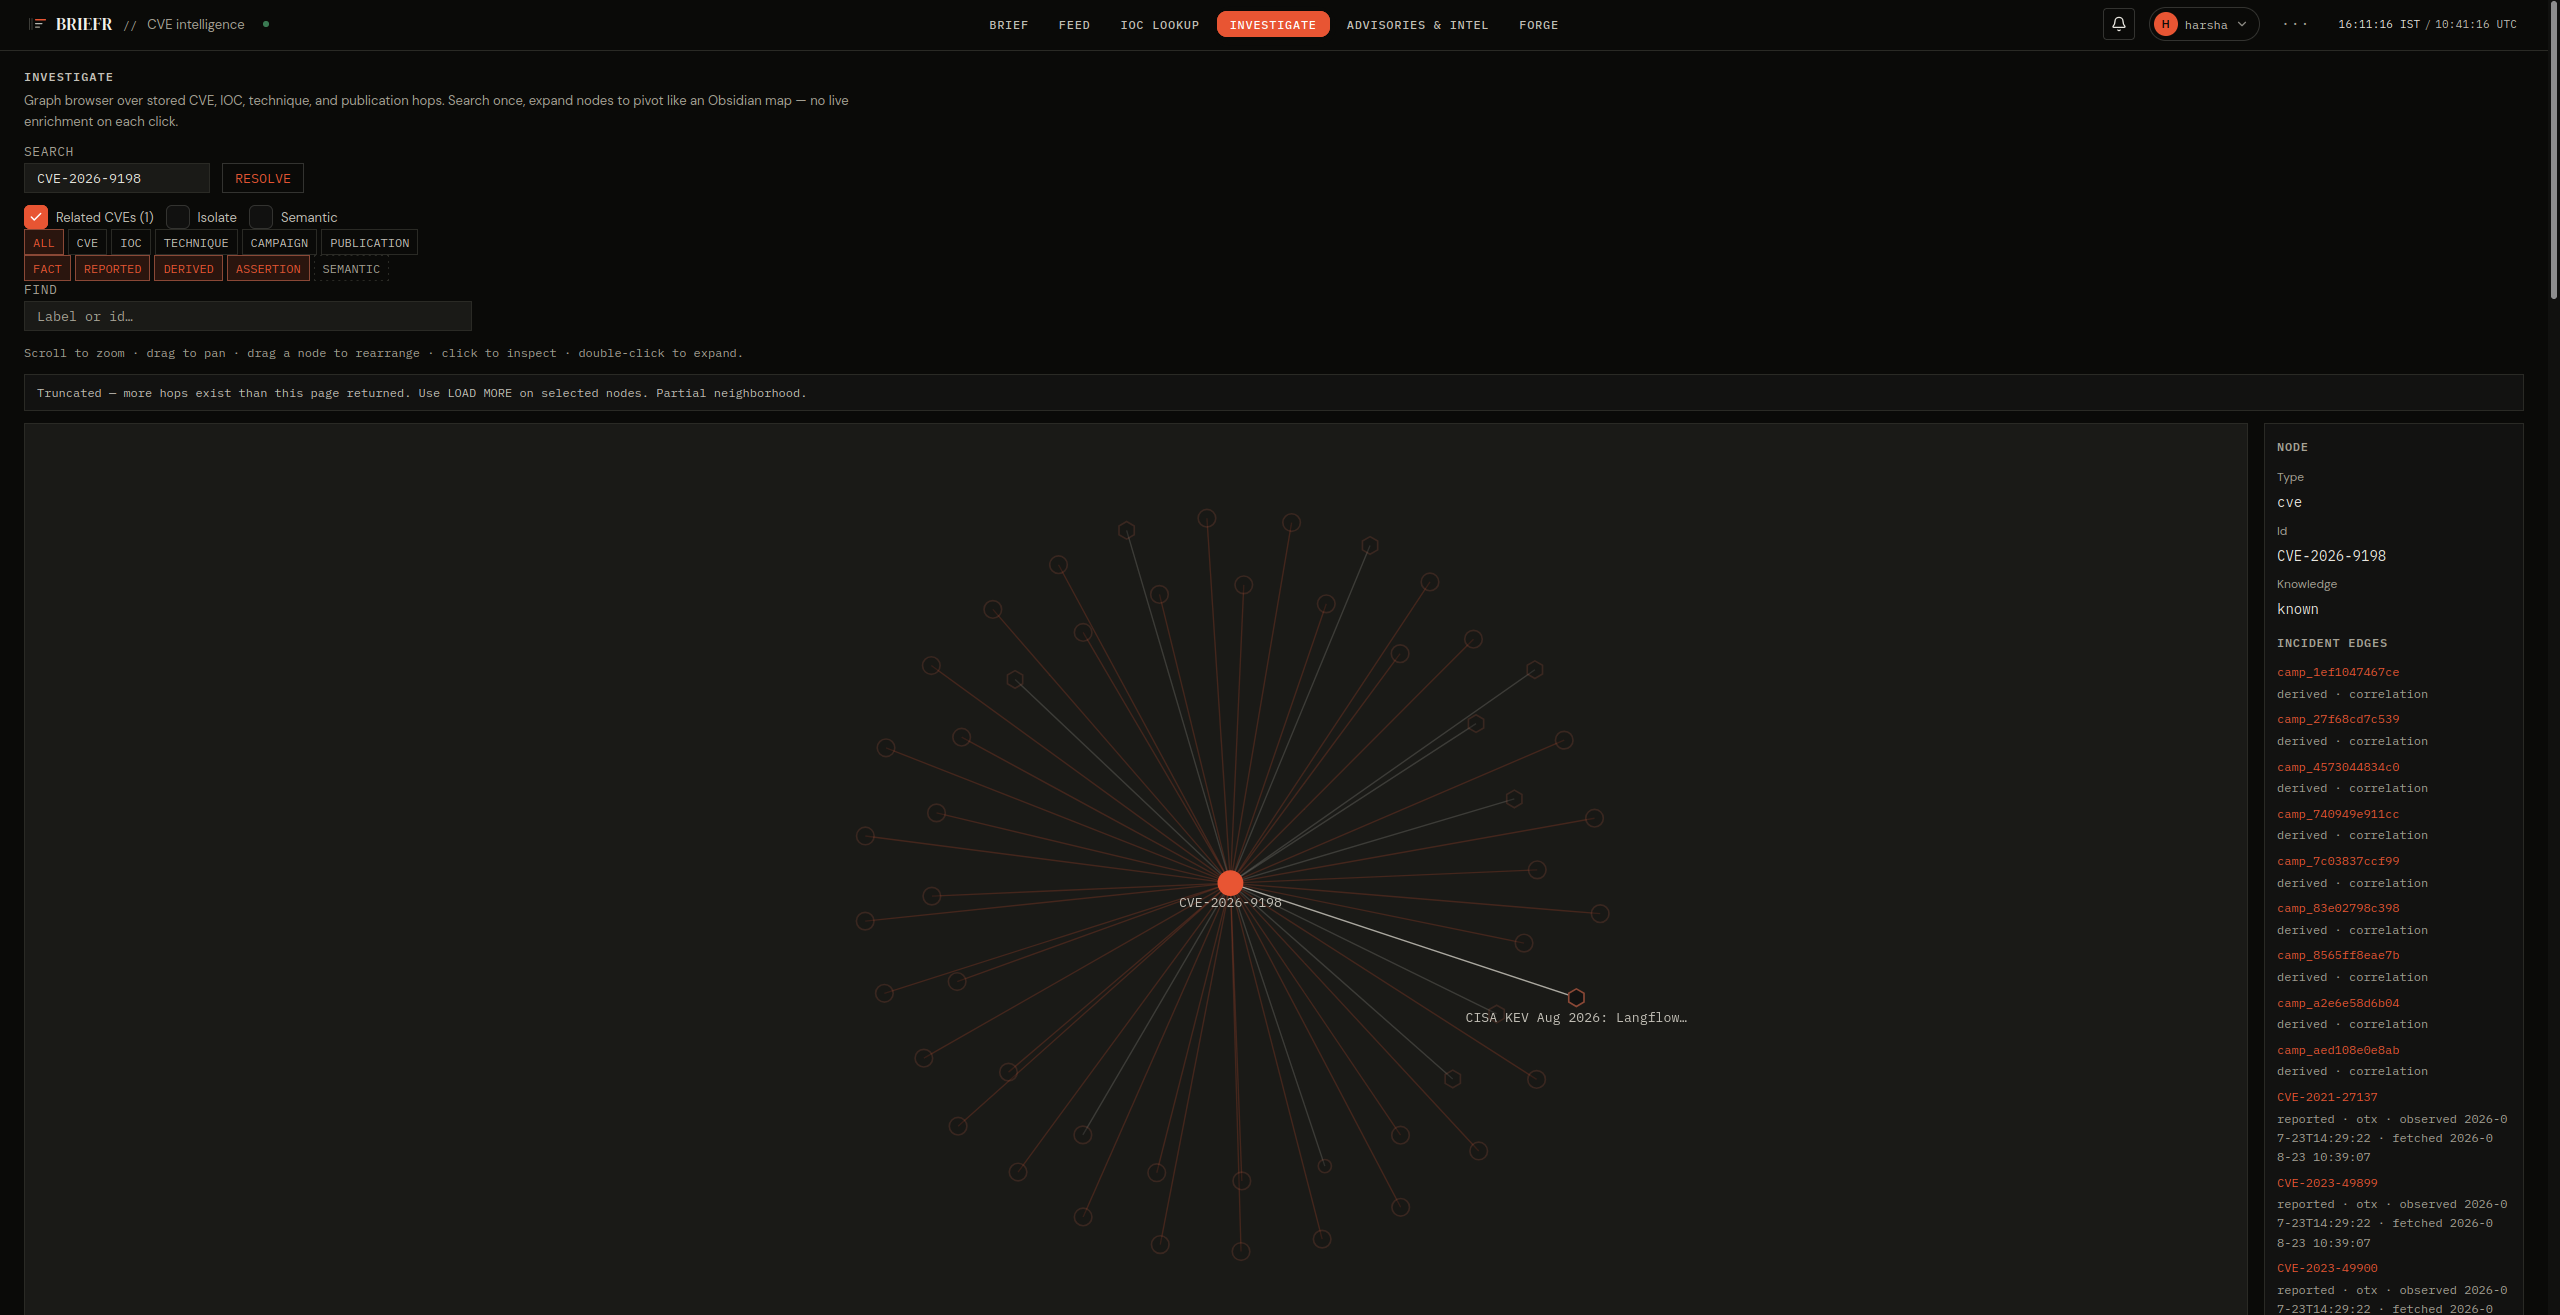This screenshot has height=1315, width=2560.
Task: Select the INVESTIGATE tab
Action: (x=1273, y=25)
